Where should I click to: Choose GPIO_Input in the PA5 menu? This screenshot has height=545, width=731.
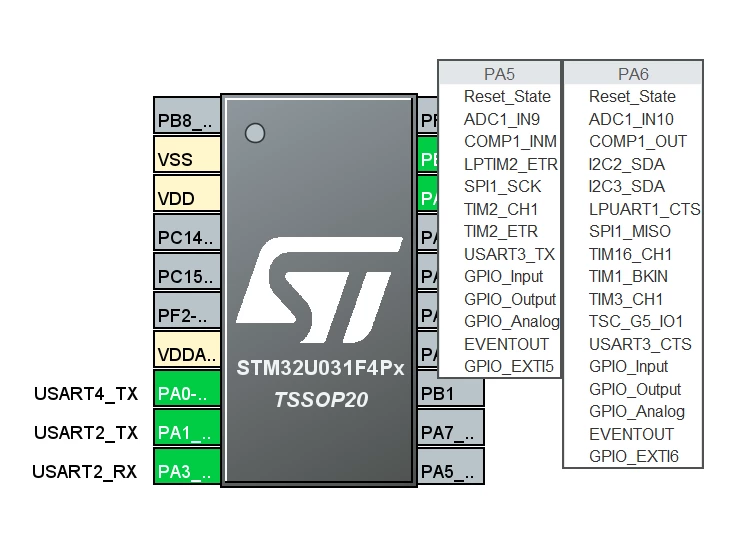(x=499, y=276)
